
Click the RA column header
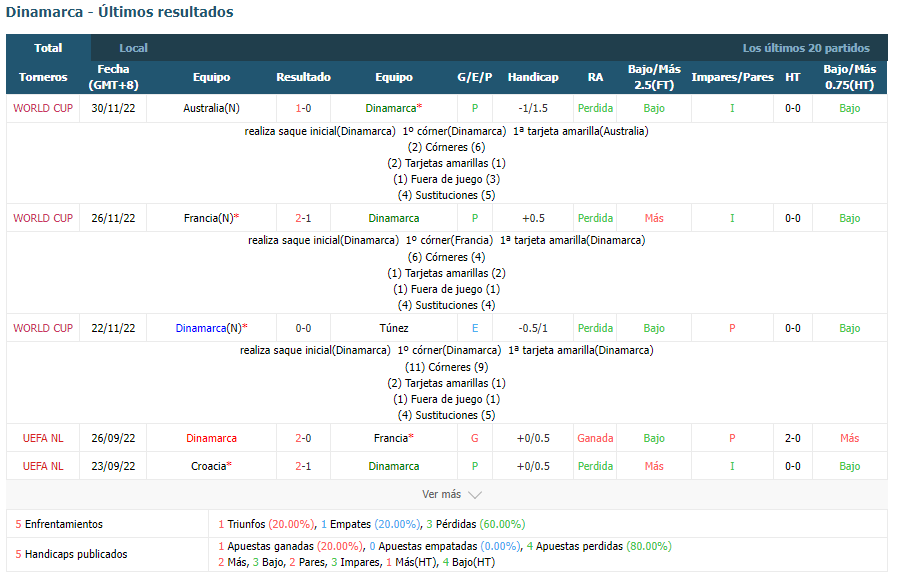point(595,77)
